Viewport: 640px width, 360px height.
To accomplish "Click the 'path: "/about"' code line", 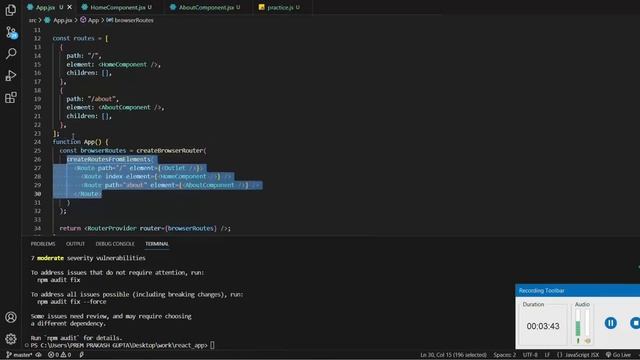I will 93,99.
